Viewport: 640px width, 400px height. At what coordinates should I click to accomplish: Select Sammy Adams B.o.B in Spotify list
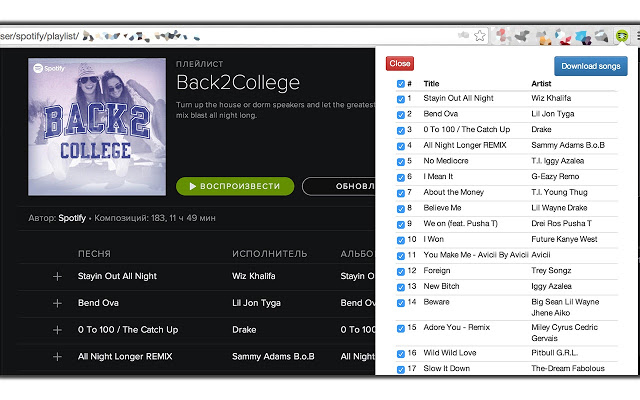[x=273, y=357]
